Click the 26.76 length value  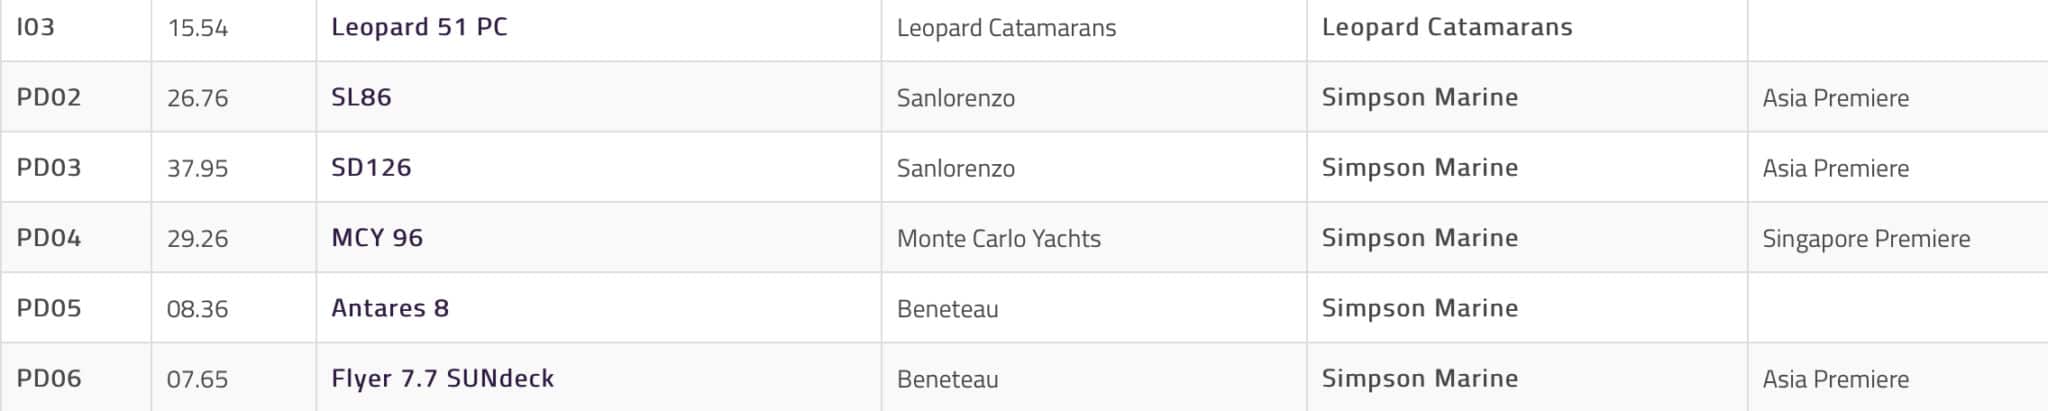pyautogui.click(x=197, y=98)
